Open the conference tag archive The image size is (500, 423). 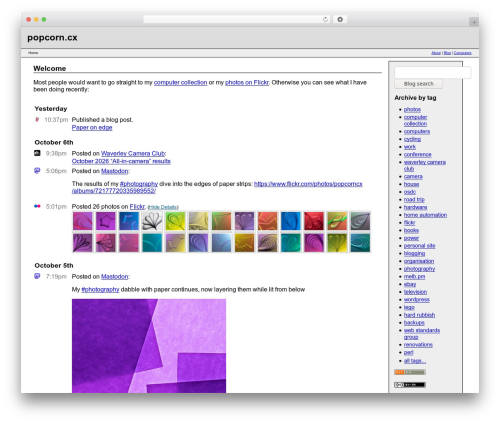pos(418,154)
